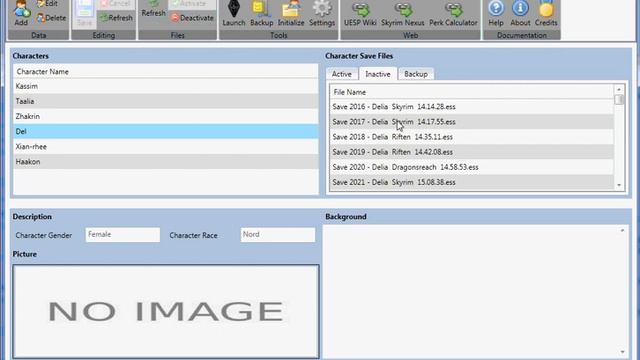Open the Perk Calculator
This screenshot has height=360, width=640.
pyautogui.click(x=453, y=14)
